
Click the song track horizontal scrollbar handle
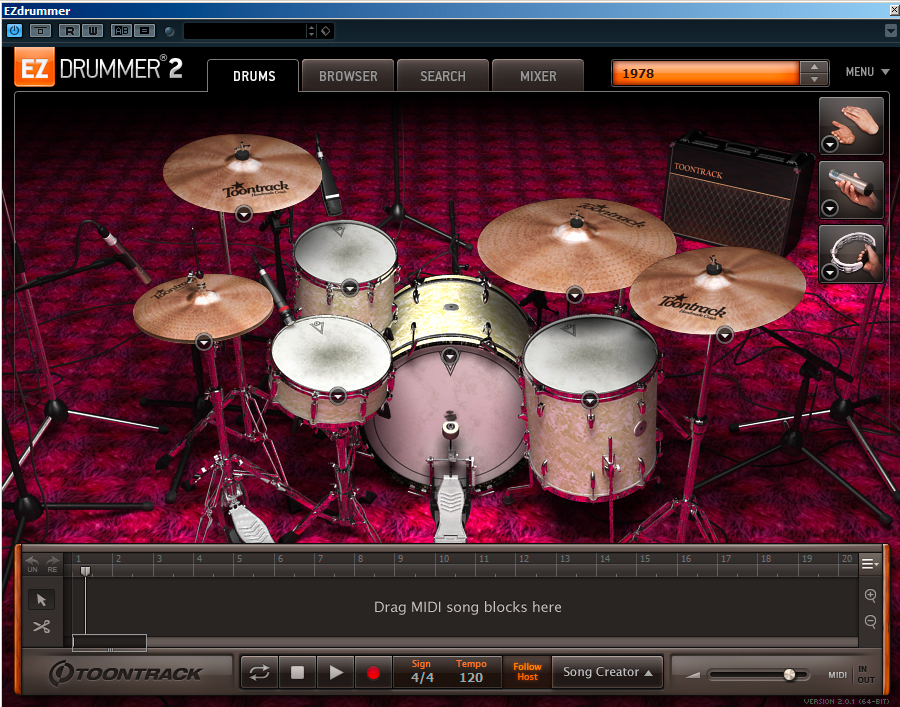tap(109, 642)
